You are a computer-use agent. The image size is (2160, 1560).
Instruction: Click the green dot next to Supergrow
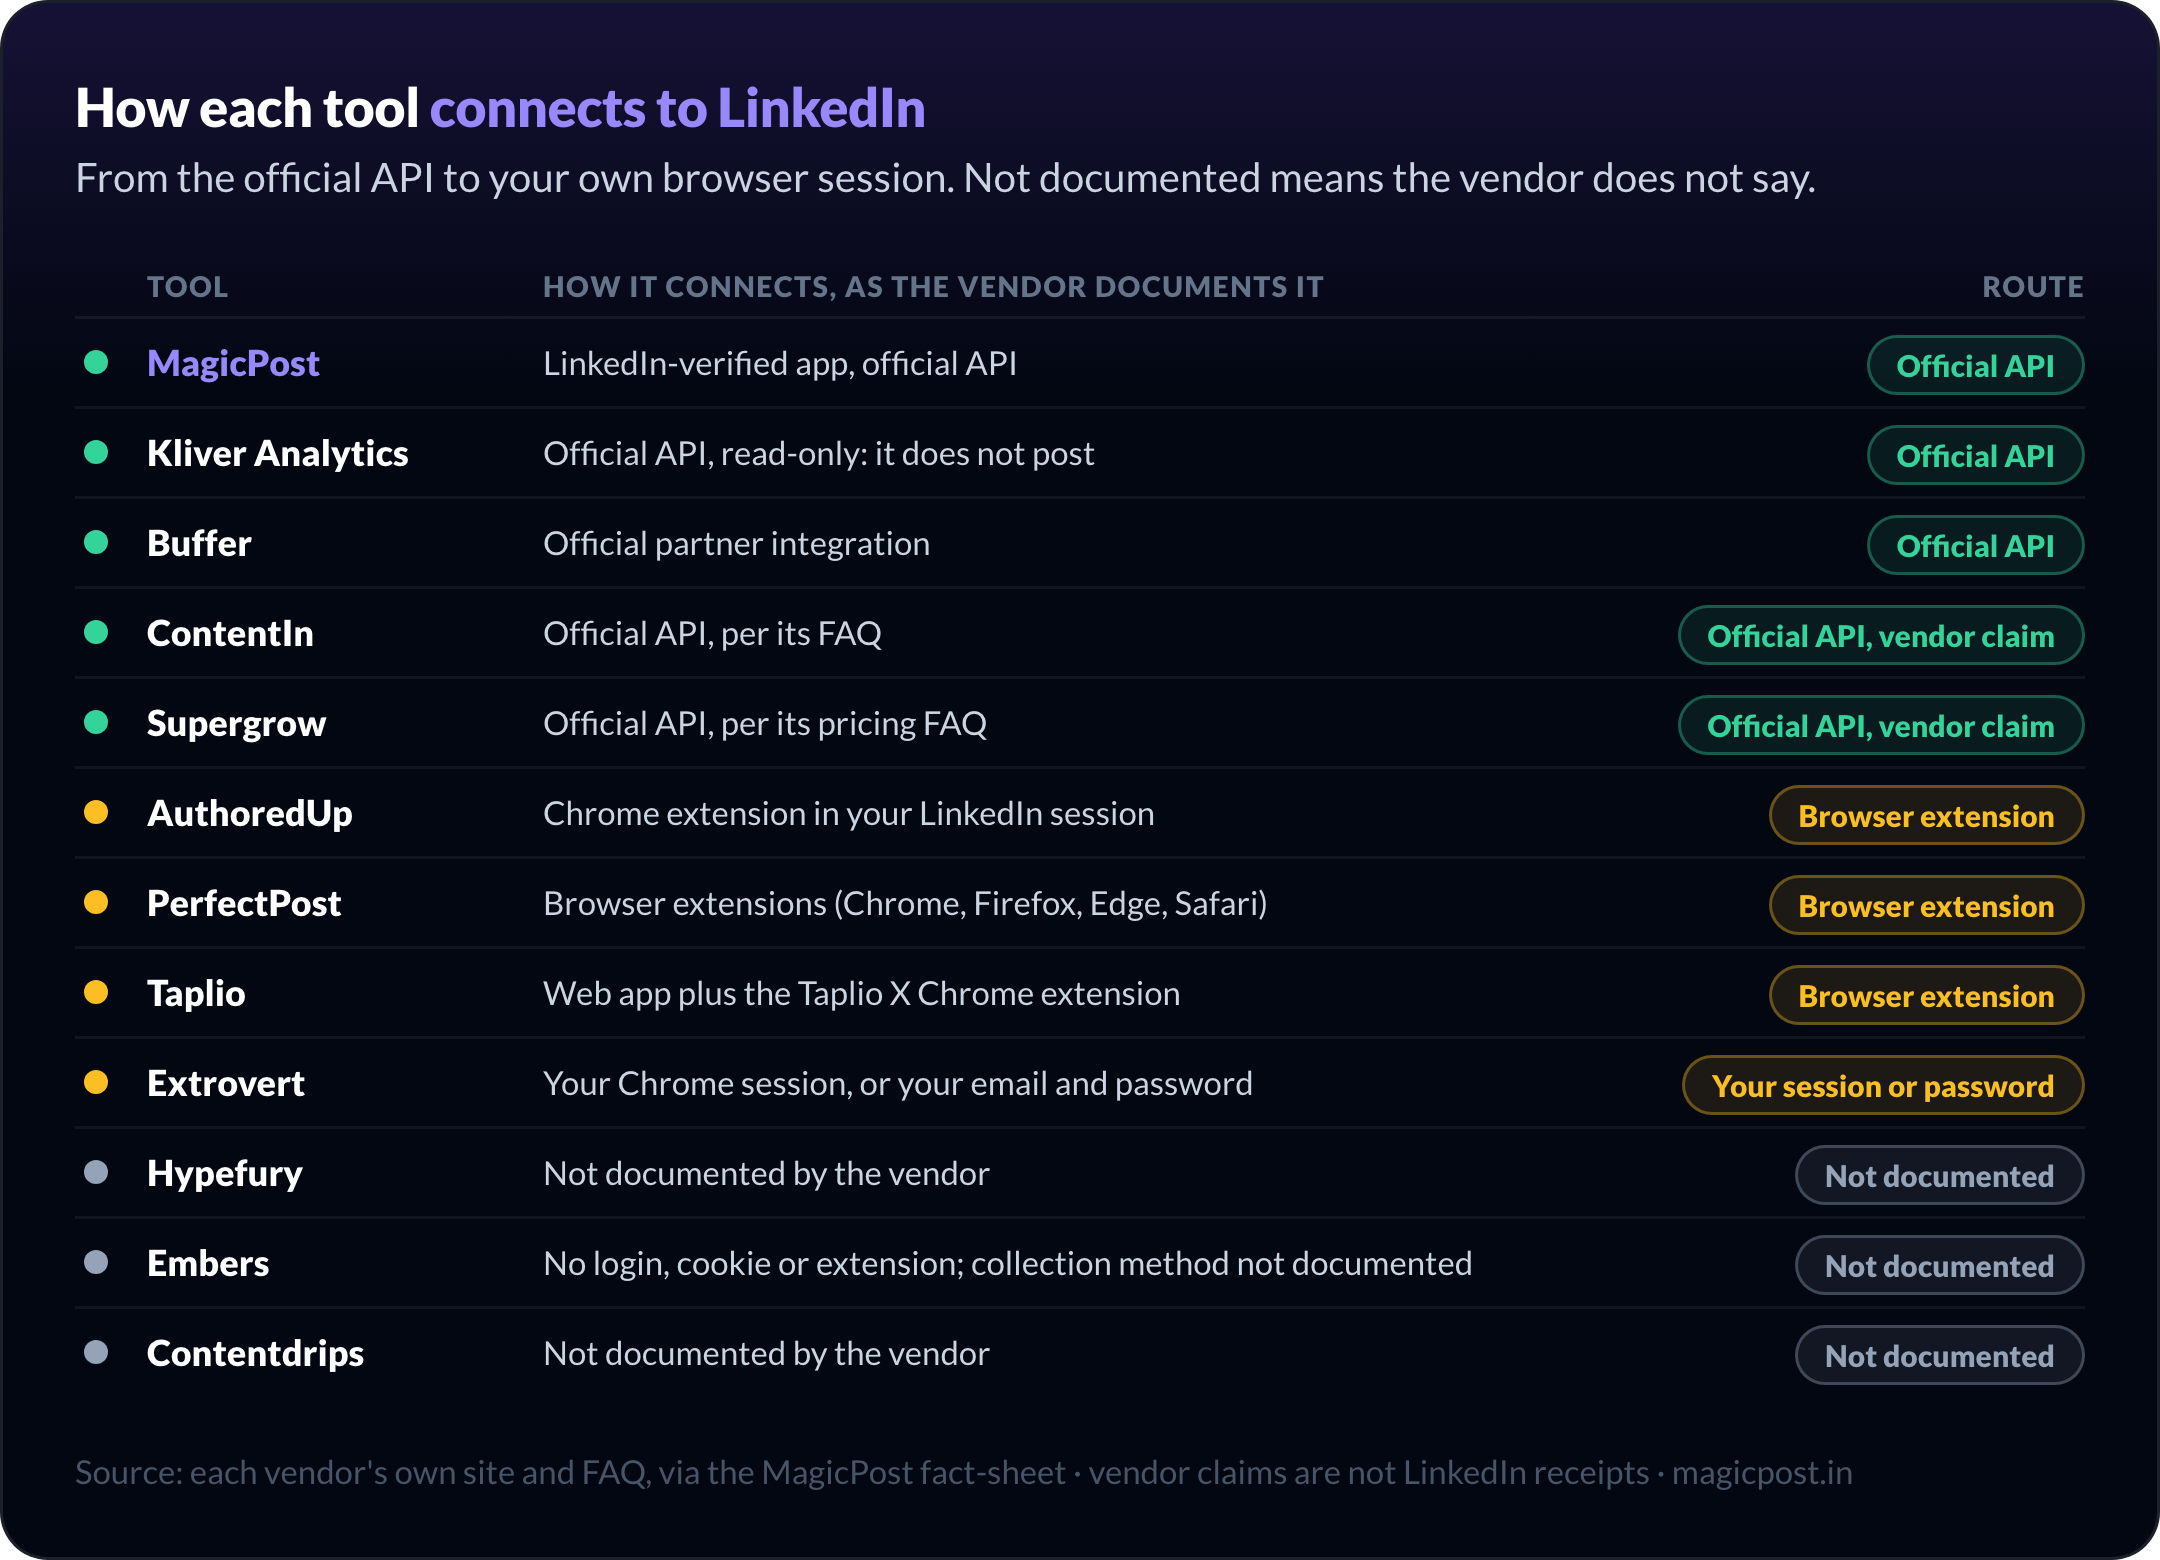pyautogui.click(x=96, y=722)
